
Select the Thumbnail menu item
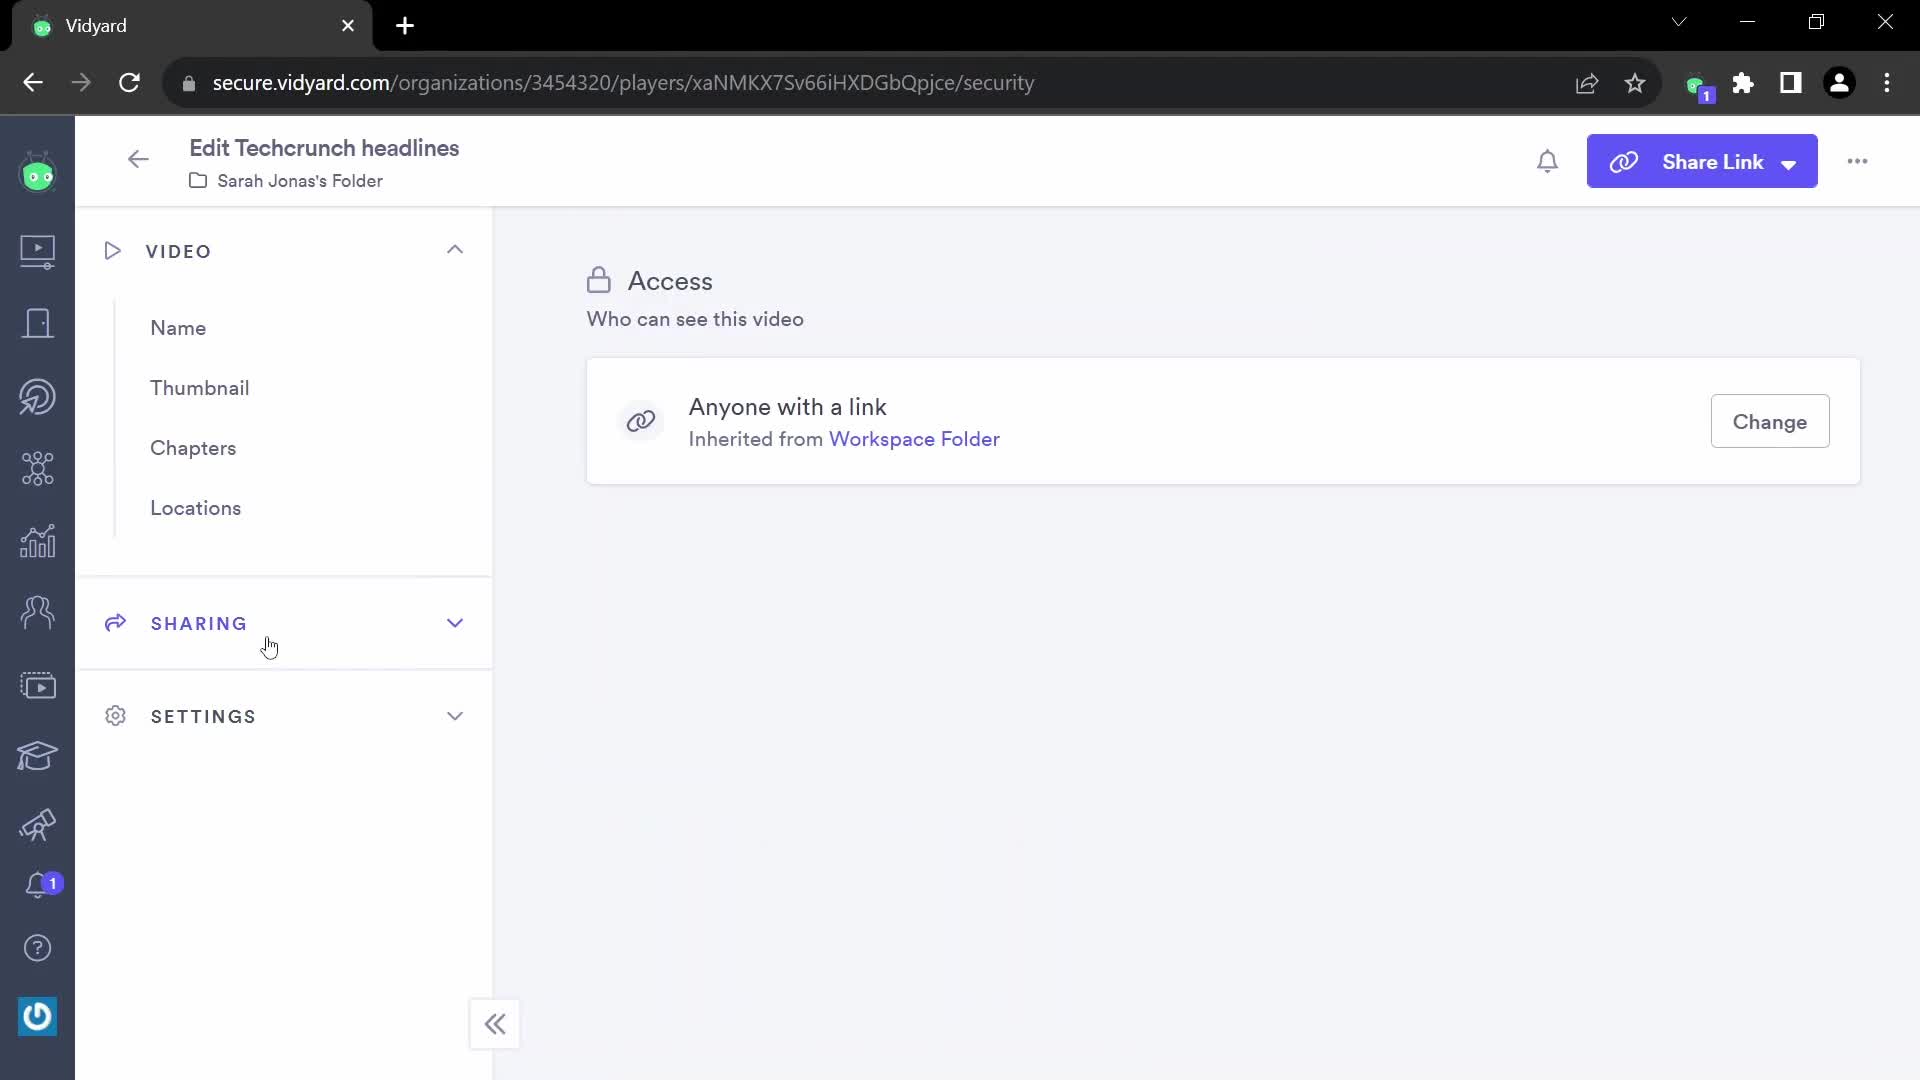pos(200,386)
